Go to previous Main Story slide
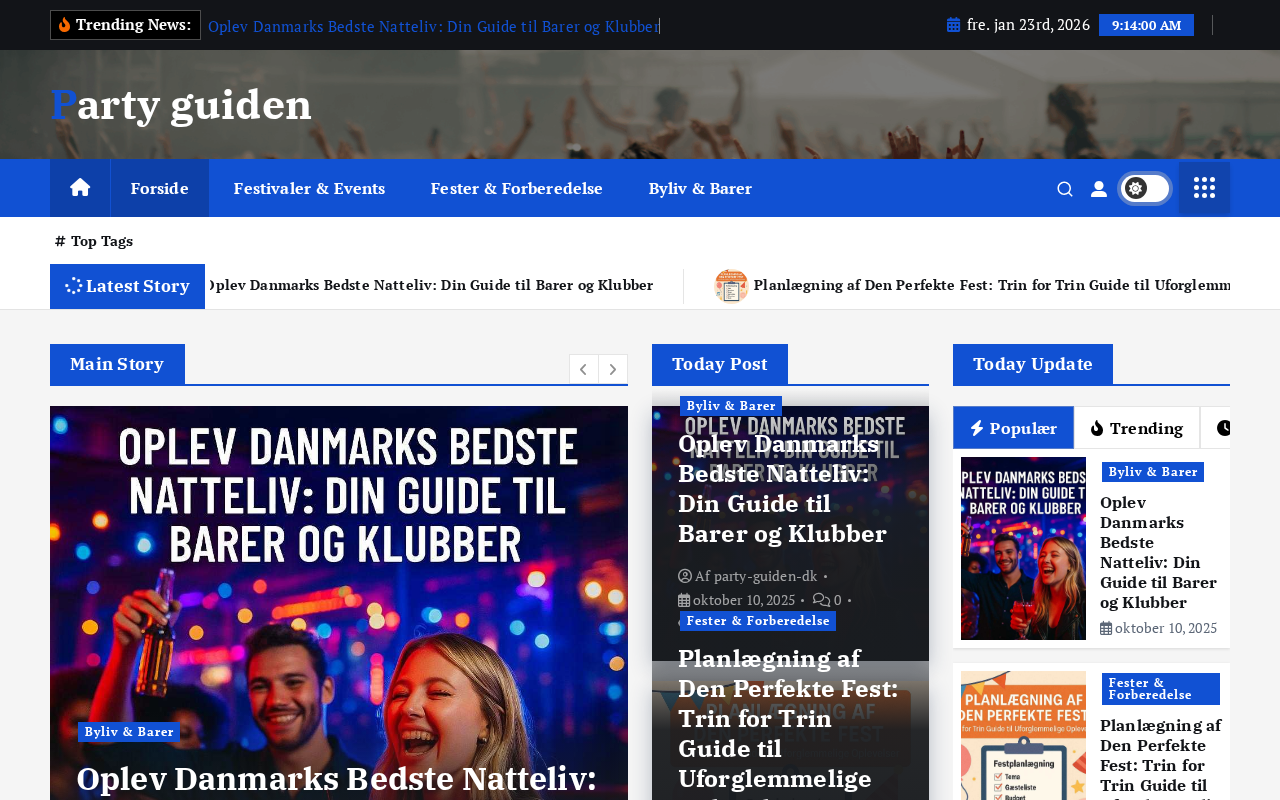The image size is (1280, 800). (584, 369)
